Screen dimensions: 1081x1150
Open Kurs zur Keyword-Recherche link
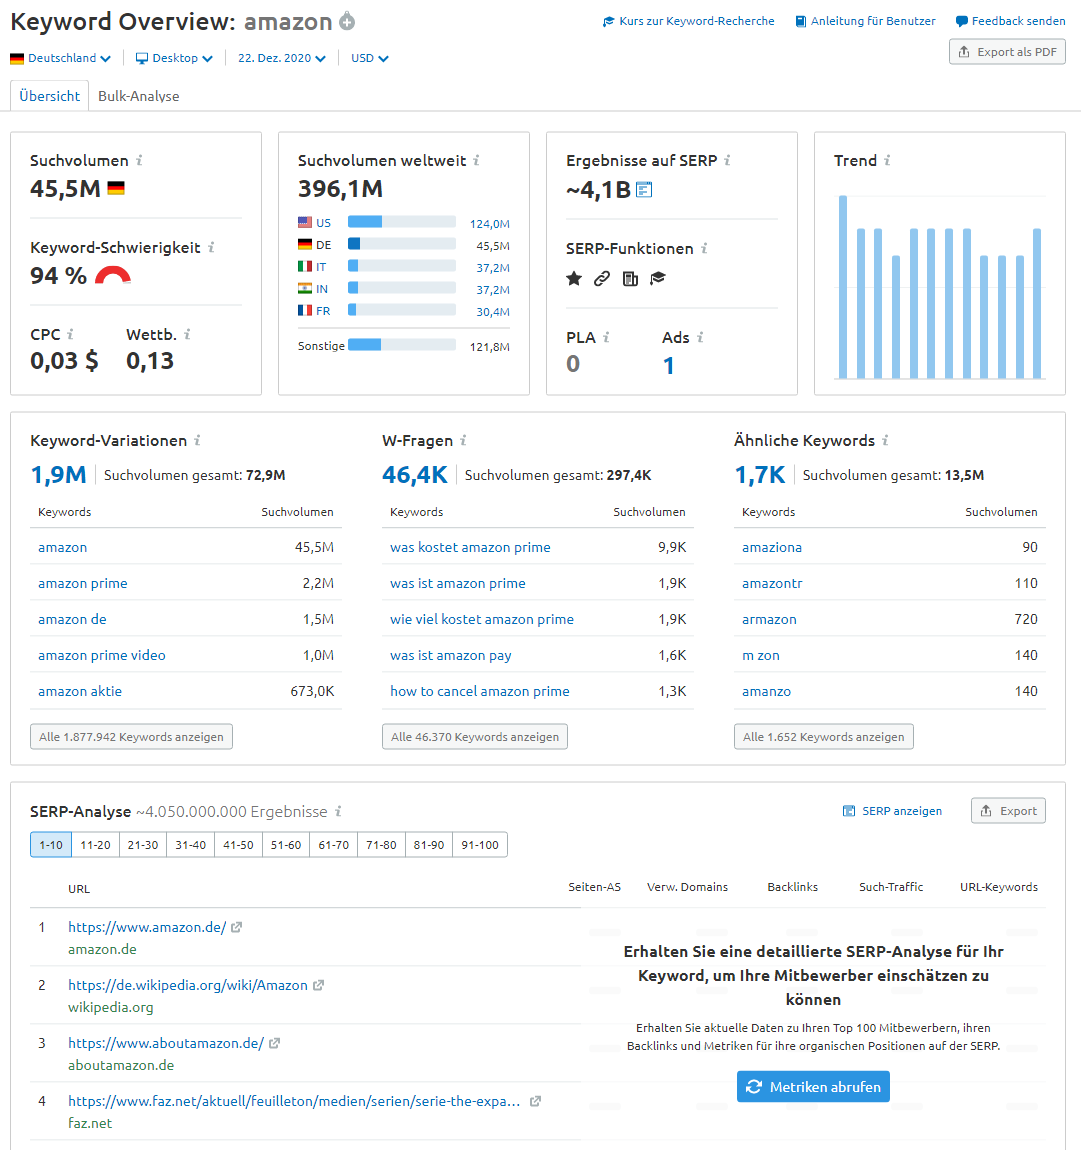[689, 21]
